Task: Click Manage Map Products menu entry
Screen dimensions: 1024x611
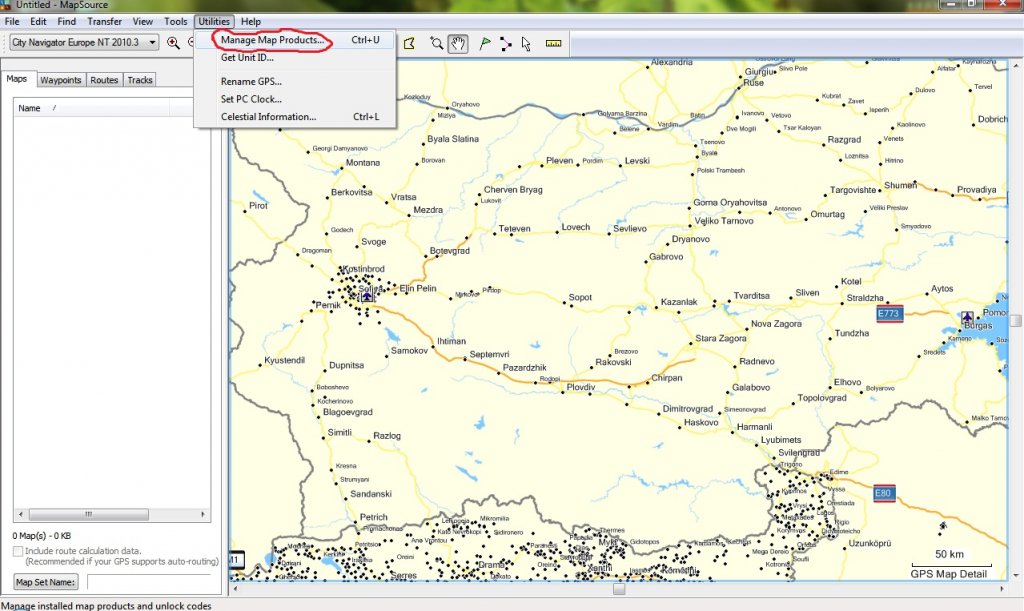Action: point(272,40)
